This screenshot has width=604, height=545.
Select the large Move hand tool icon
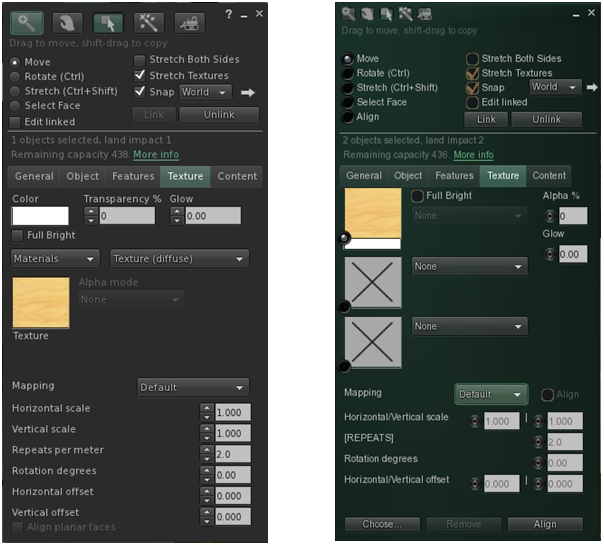pyautogui.click(x=68, y=21)
